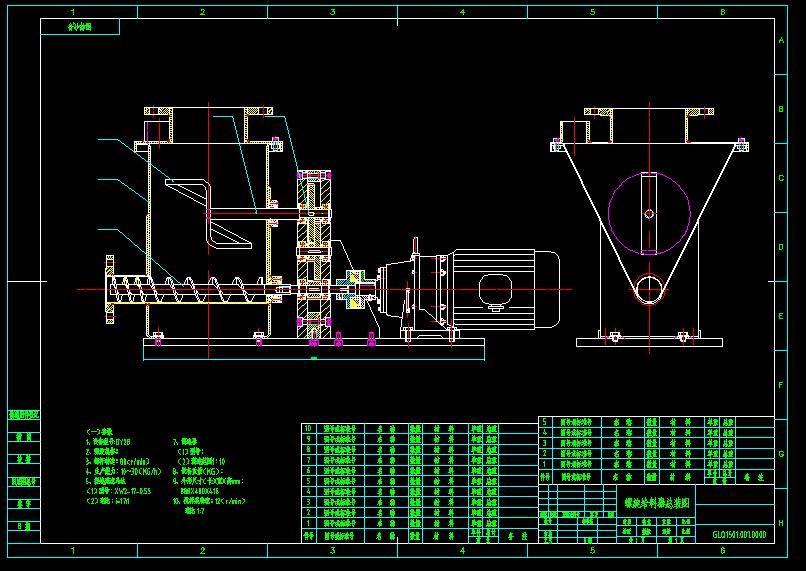Screen dimensions: 806x571
Task: Click the electric motor body in side view
Action: point(505,289)
